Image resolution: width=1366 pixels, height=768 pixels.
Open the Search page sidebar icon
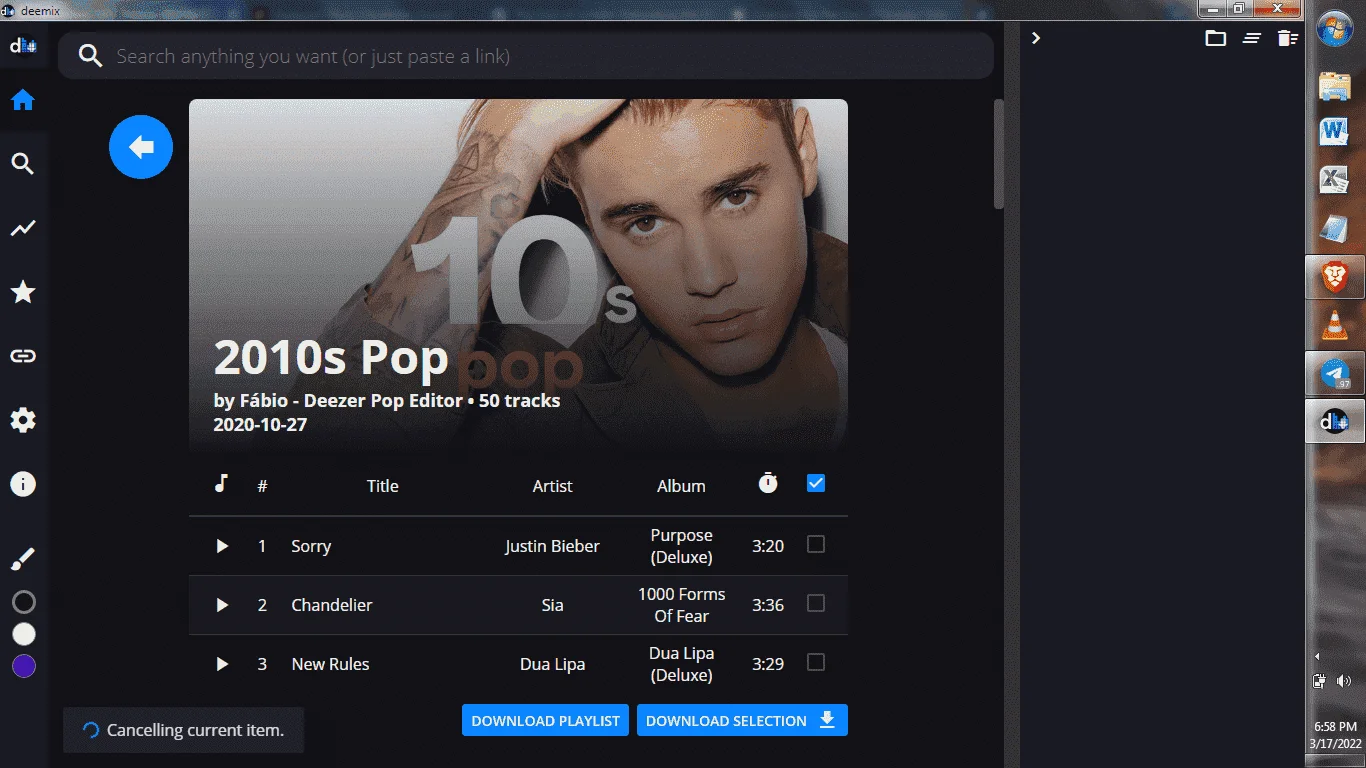tap(23, 164)
